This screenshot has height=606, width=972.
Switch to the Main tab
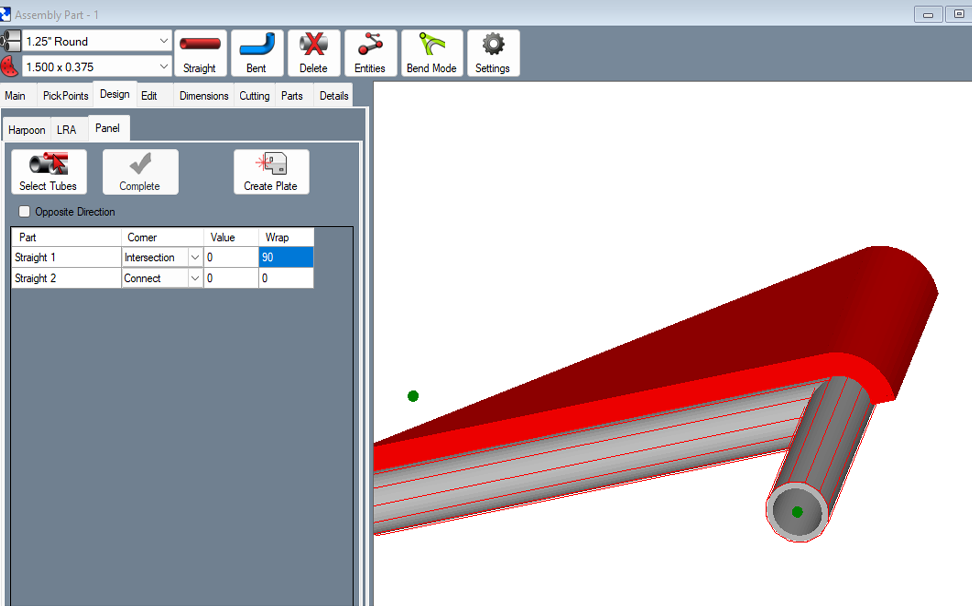(x=15, y=95)
